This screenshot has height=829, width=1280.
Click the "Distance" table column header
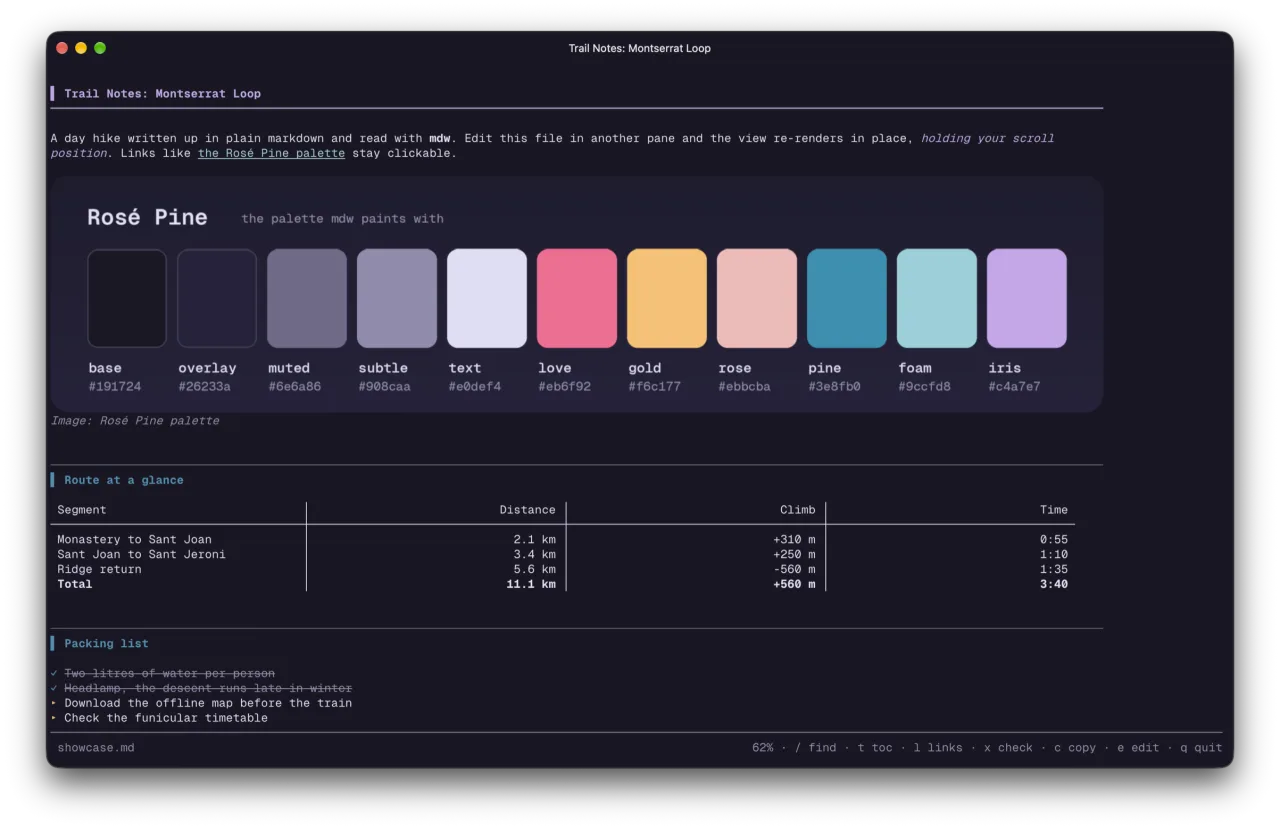tap(528, 510)
